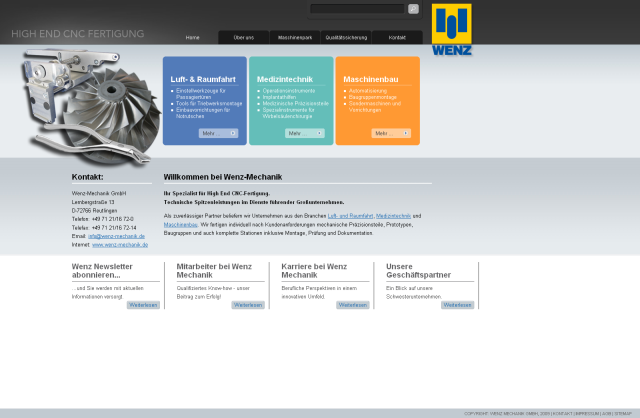Screen dimensions: 640x418
Task: Click the WENZ logo
Action: (x=451, y=29)
